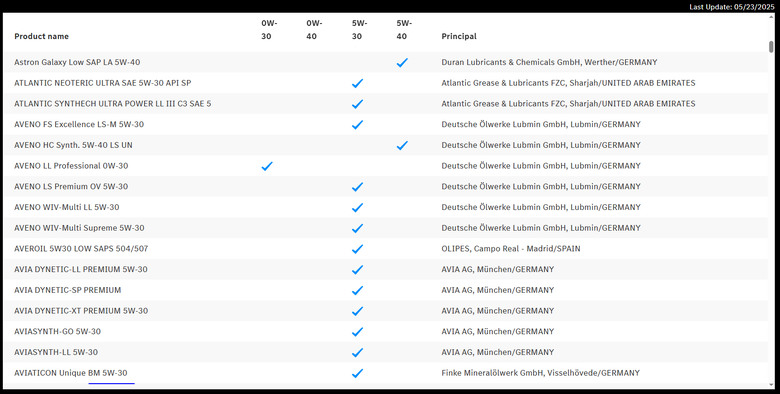Click AVIA AG principal in AVIASYNTH-GO row
The height and width of the screenshot is (394, 780).
(x=497, y=331)
